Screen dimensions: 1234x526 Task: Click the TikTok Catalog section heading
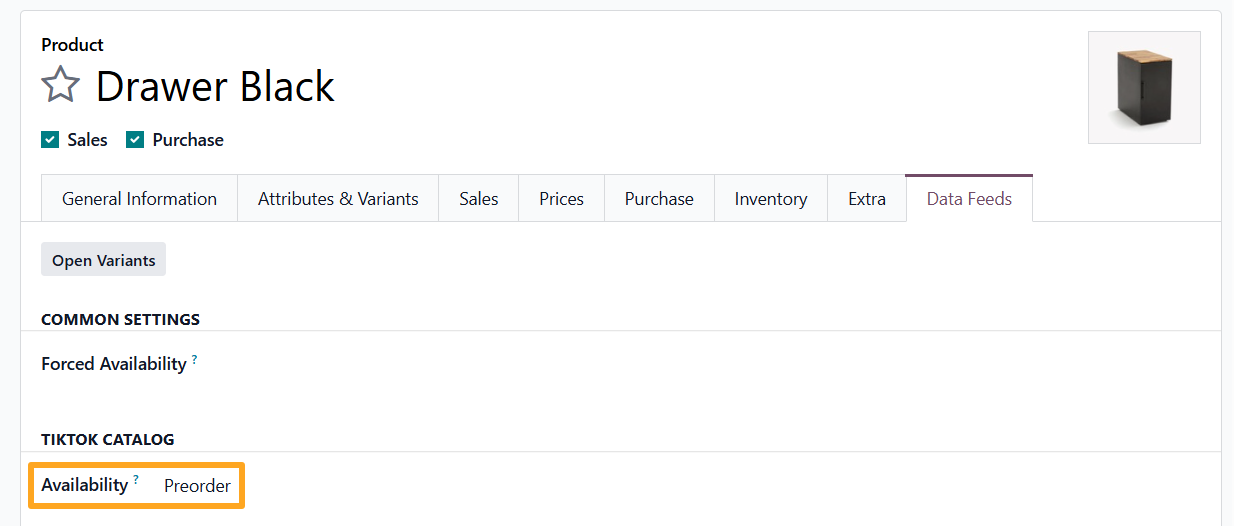coord(108,440)
